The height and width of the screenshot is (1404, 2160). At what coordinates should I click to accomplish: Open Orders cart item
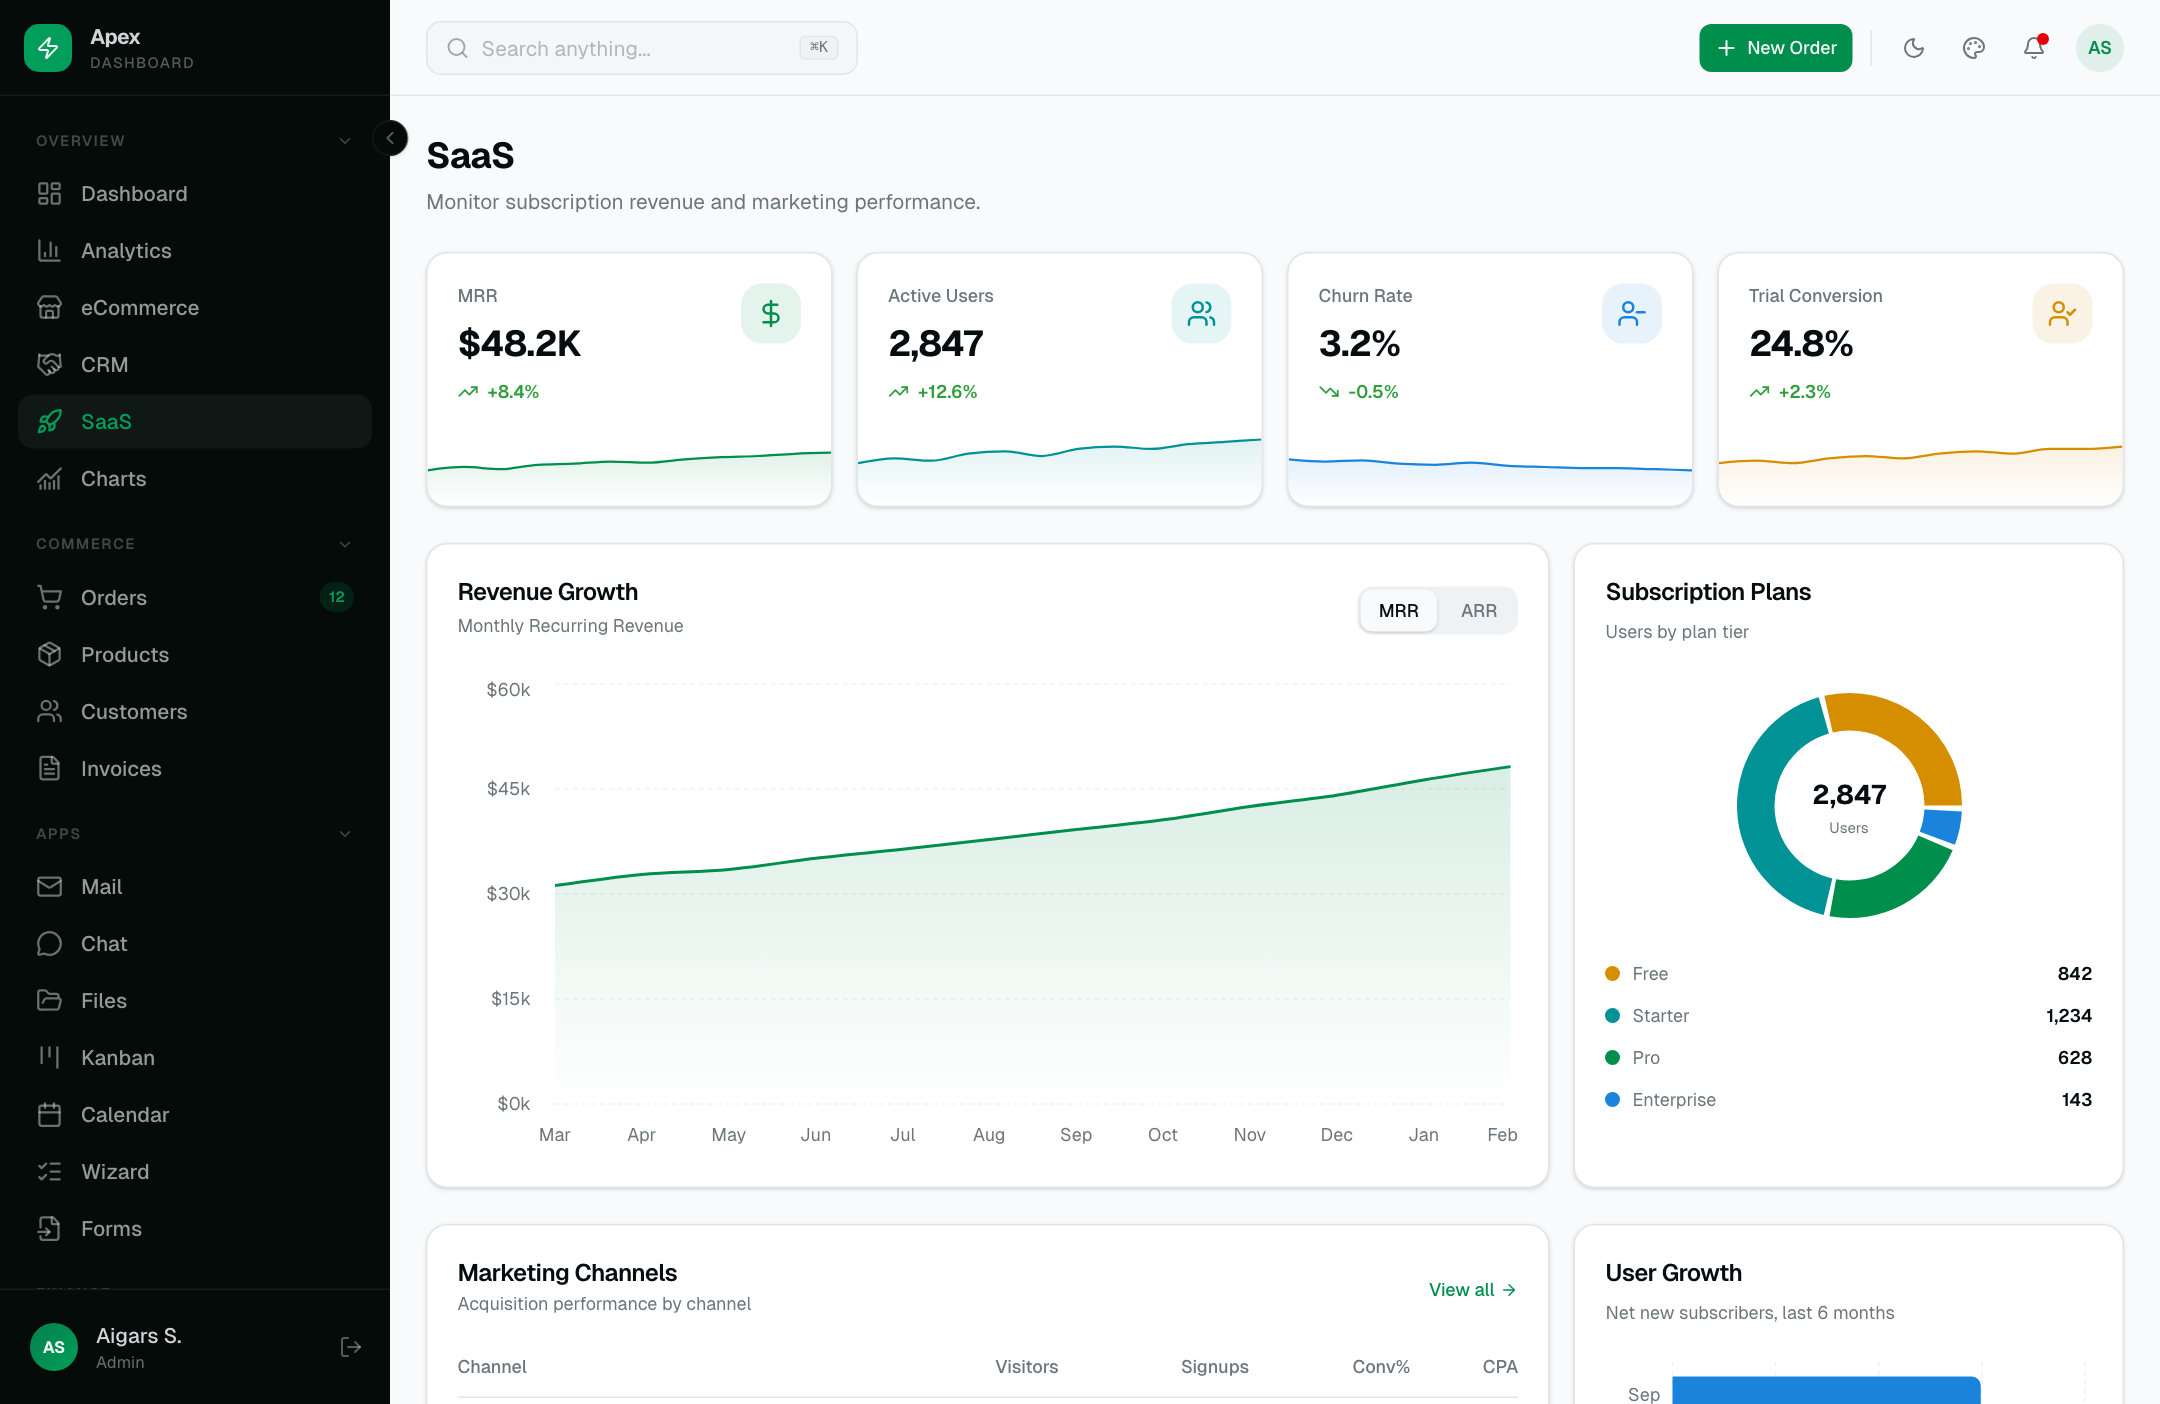(195, 598)
